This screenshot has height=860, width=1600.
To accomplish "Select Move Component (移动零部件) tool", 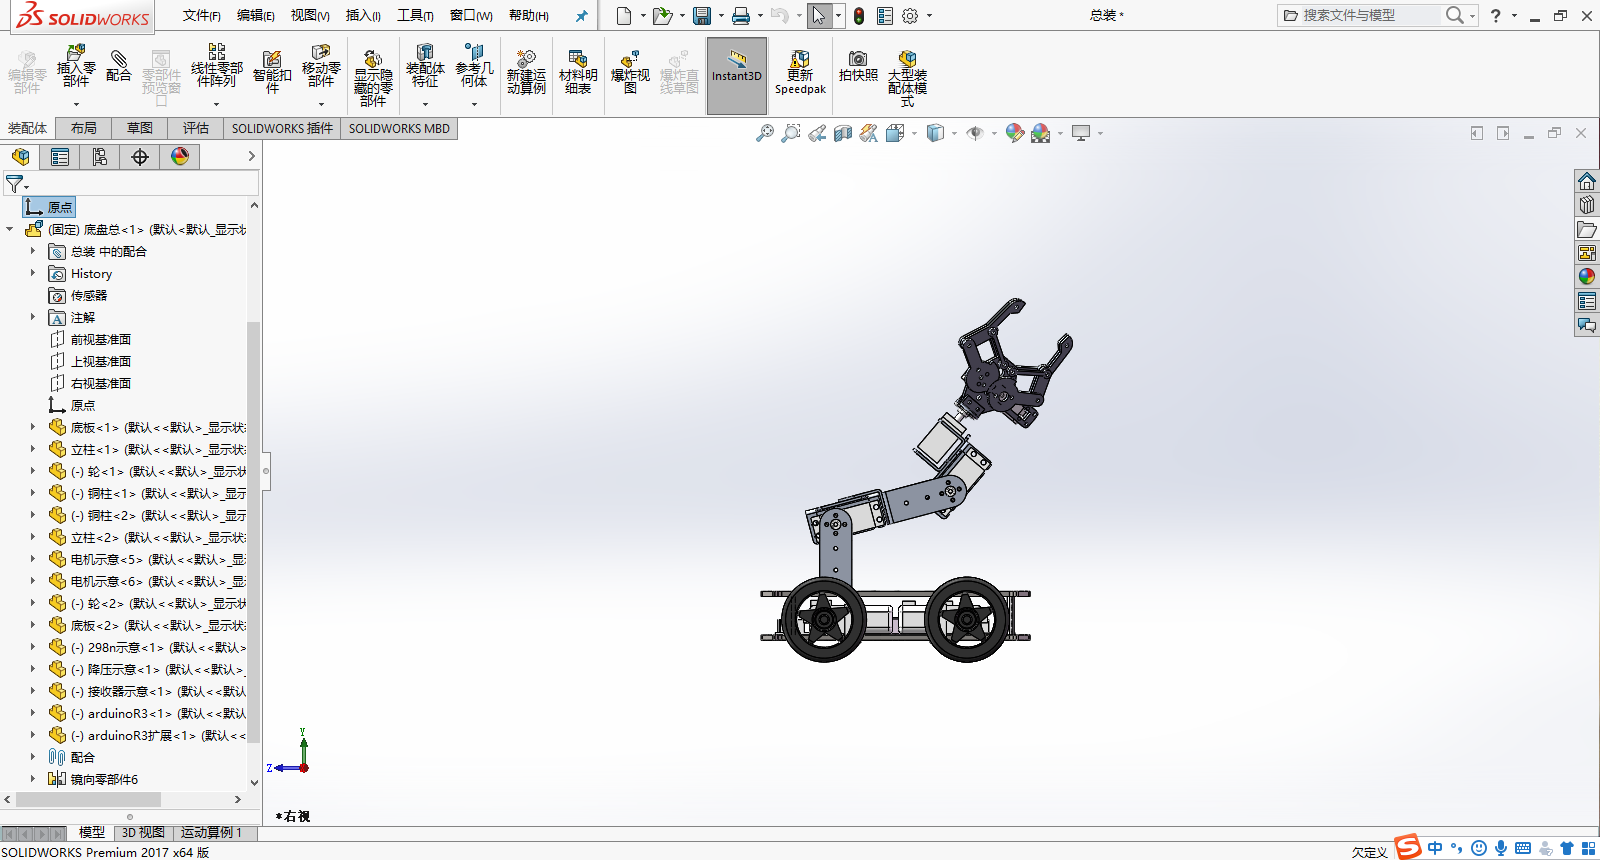I will click(x=321, y=67).
